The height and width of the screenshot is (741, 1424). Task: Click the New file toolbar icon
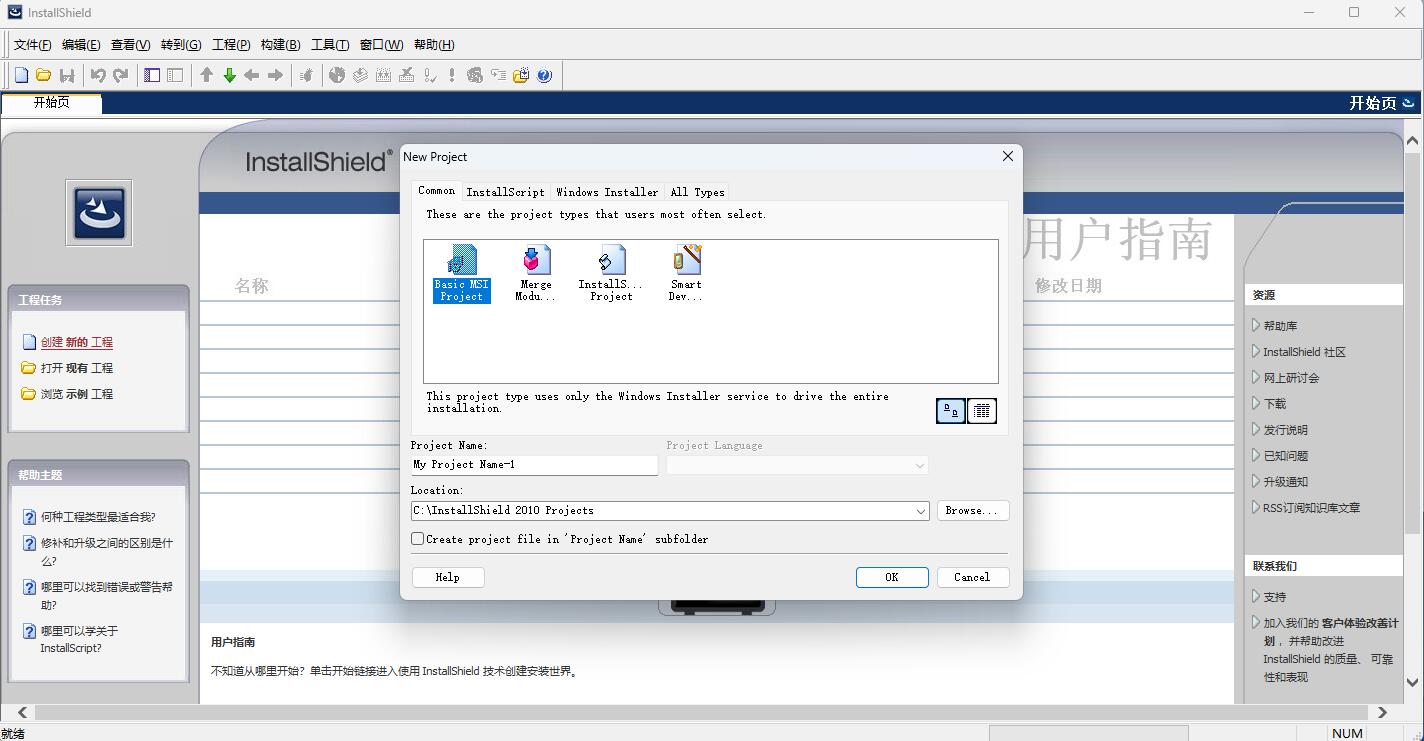[21, 75]
